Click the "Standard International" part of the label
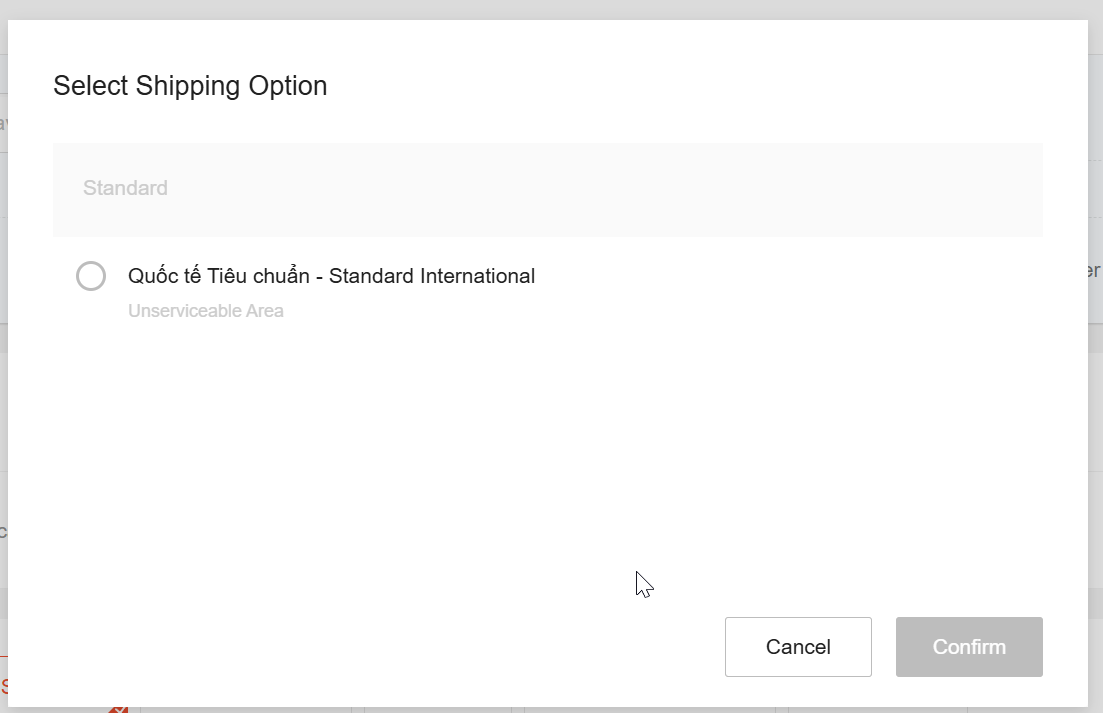 click(x=432, y=276)
